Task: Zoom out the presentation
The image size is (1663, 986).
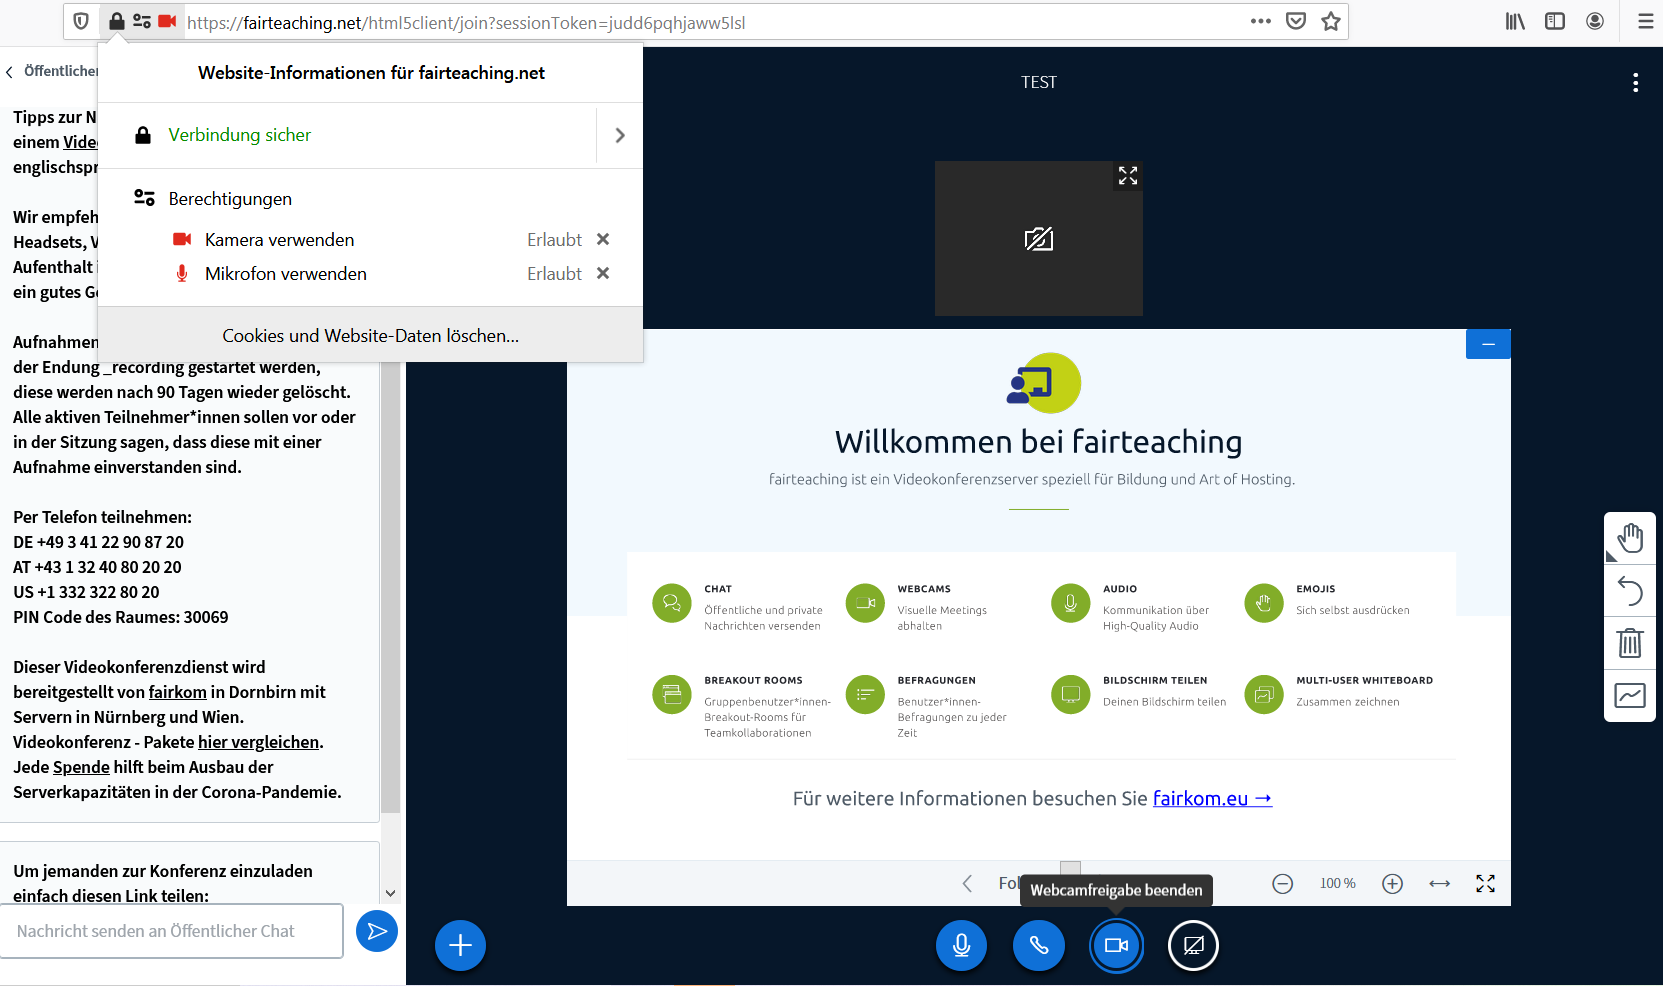Action: (x=1283, y=883)
